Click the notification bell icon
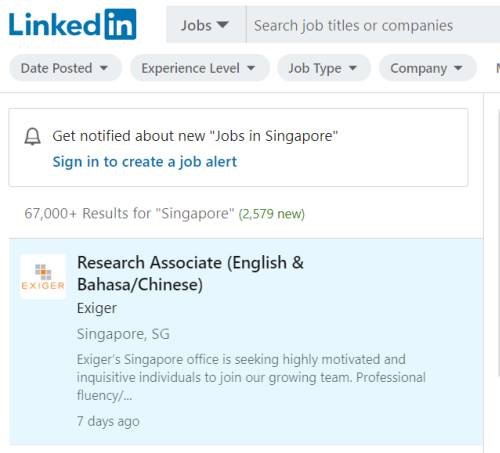The image size is (500, 453). [33, 137]
